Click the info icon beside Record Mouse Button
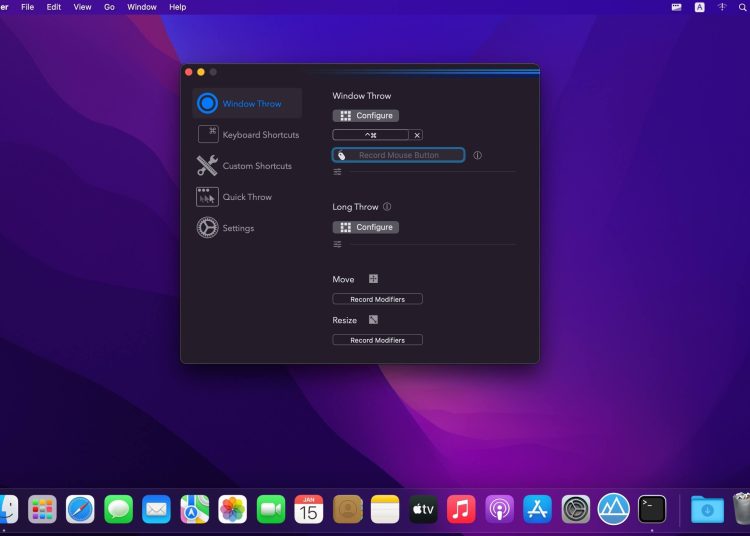 (477, 155)
